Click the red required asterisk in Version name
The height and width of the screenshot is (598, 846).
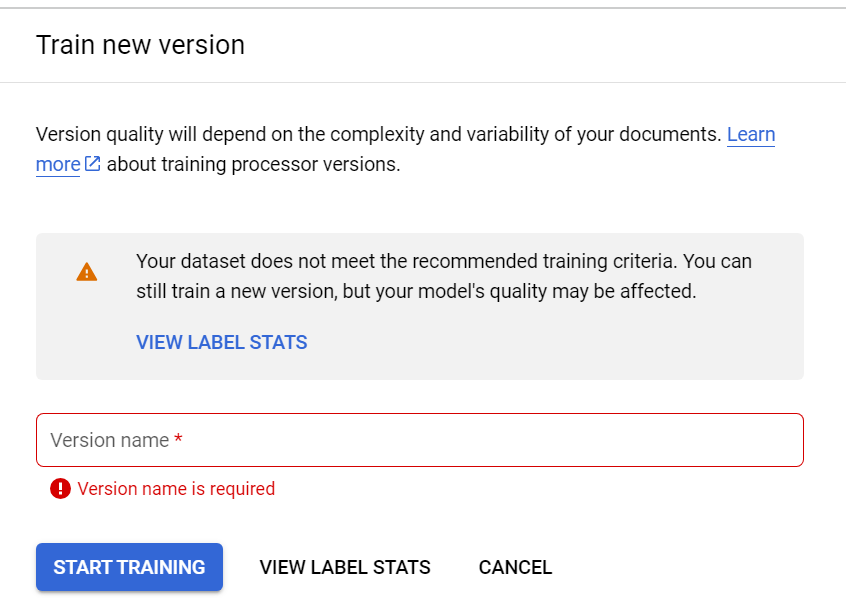tap(178, 441)
